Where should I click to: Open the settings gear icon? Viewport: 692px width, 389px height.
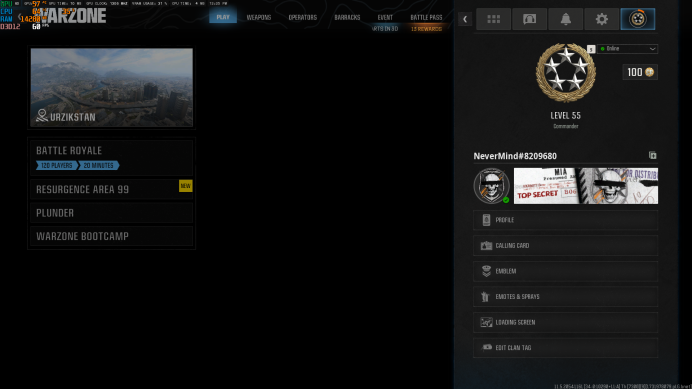pos(602,19)
